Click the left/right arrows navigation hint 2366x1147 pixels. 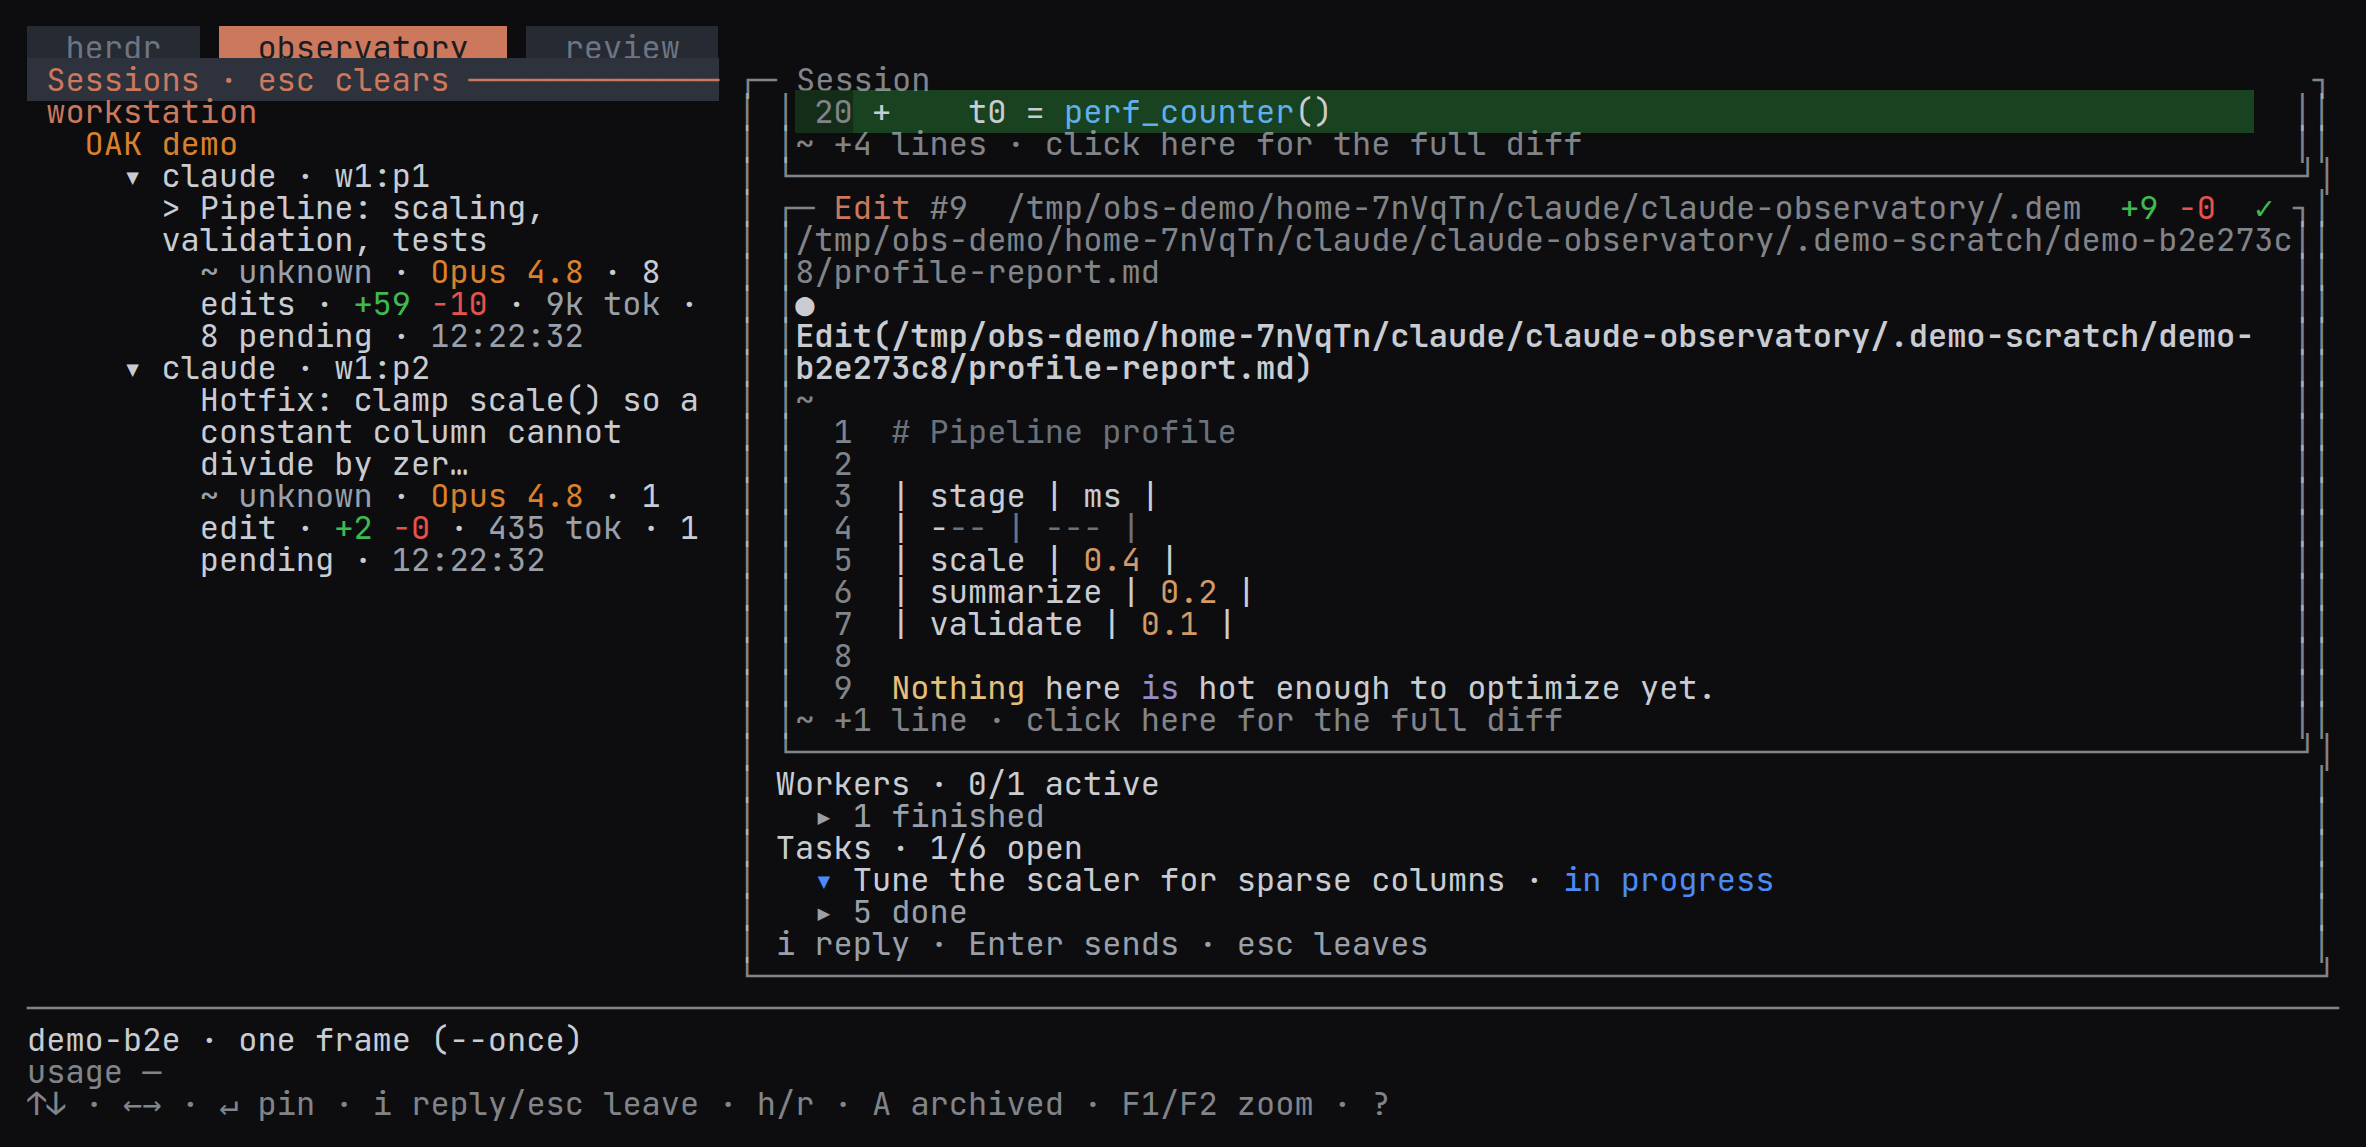(x=142, y=1105)
